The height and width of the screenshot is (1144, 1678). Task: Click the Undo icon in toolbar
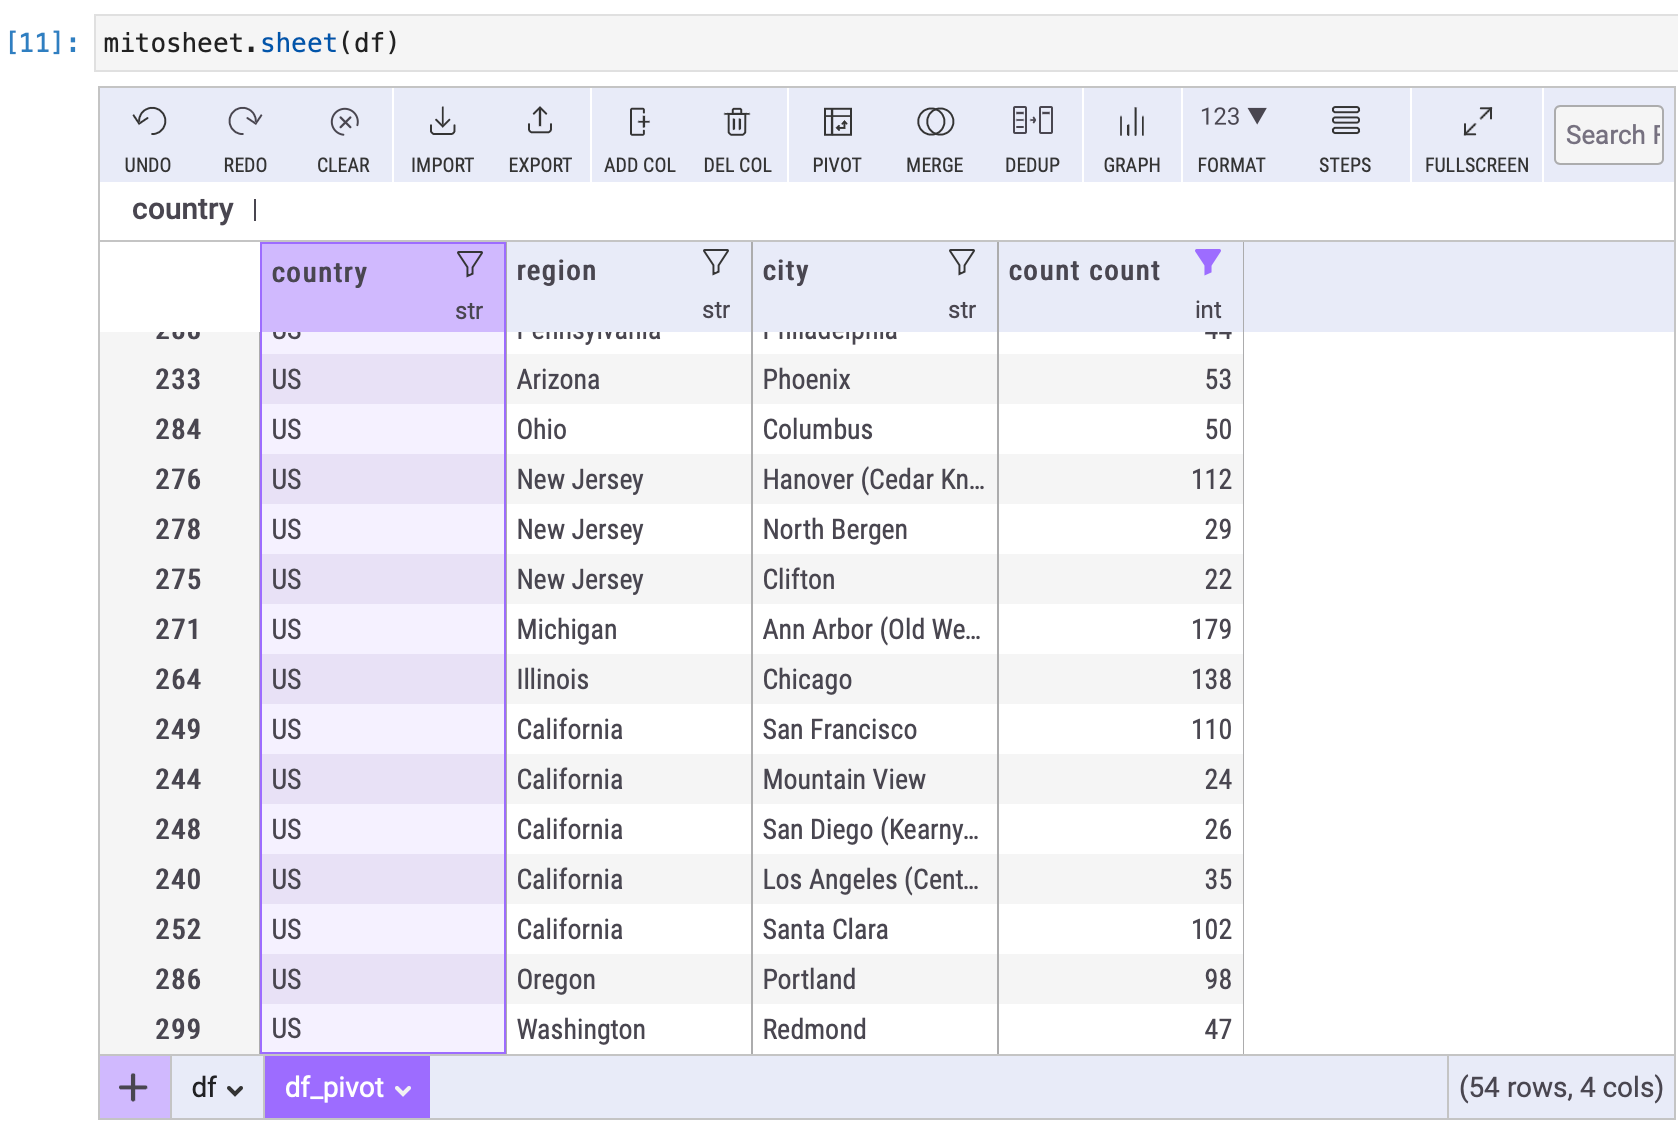click(x=148, y=123)
